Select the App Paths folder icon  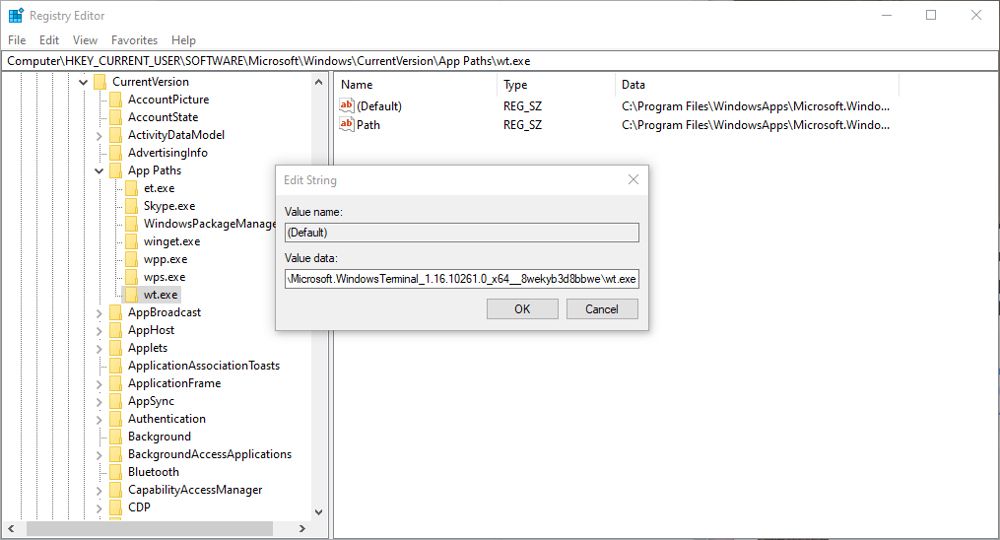tap(115, 171)
